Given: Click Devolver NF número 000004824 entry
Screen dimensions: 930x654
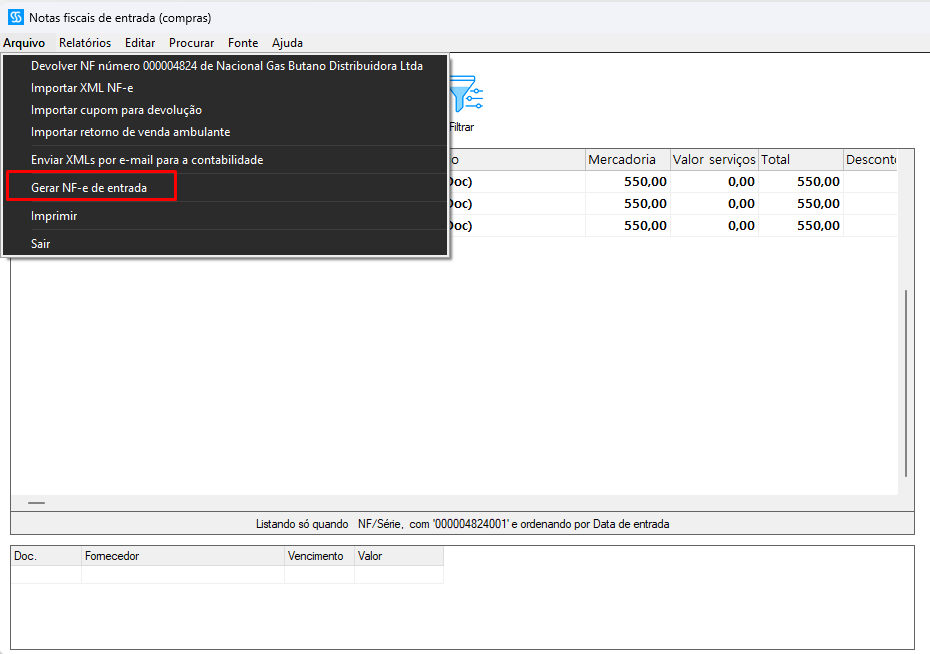Looking at the screenshot, I should click(x=225, y=66).
